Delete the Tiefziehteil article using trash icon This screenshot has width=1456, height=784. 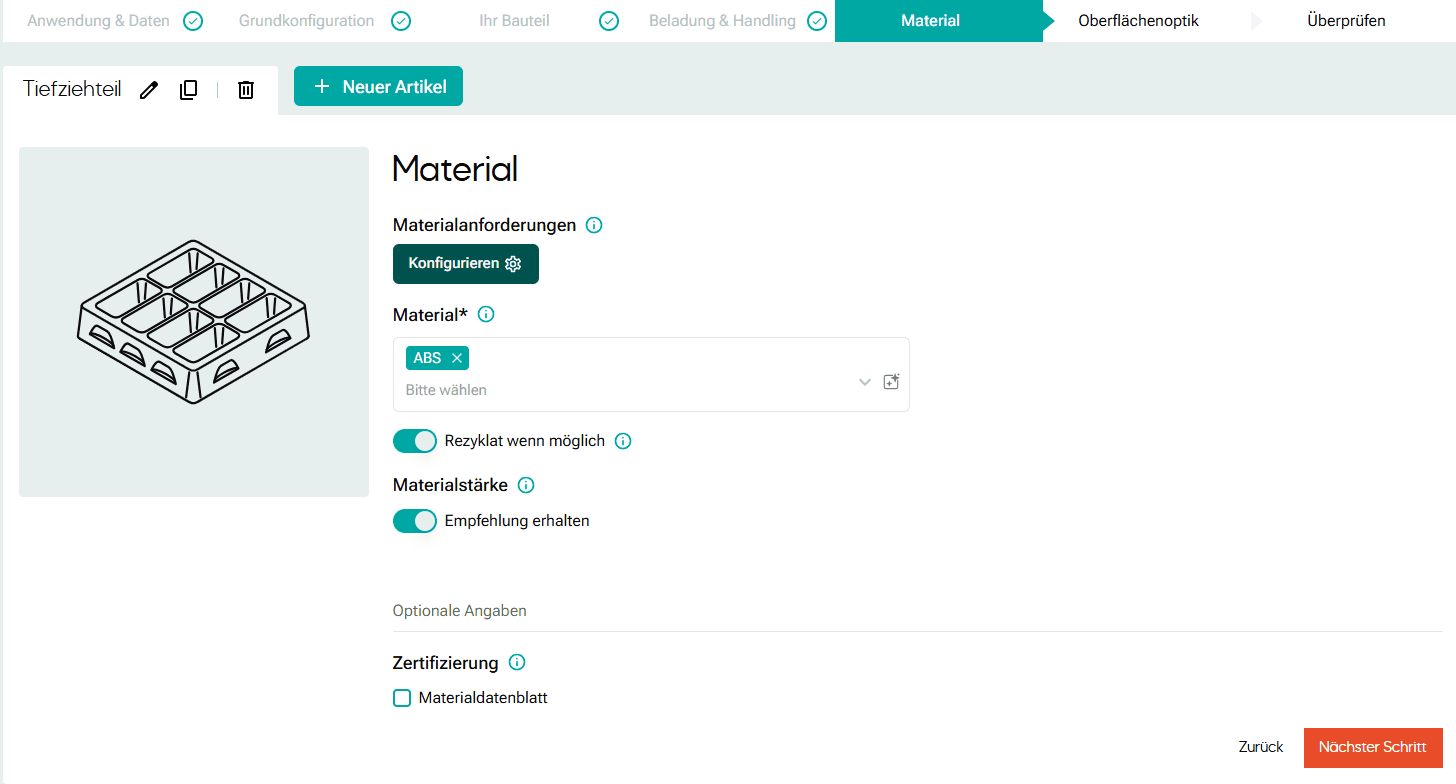click(245, 90)
